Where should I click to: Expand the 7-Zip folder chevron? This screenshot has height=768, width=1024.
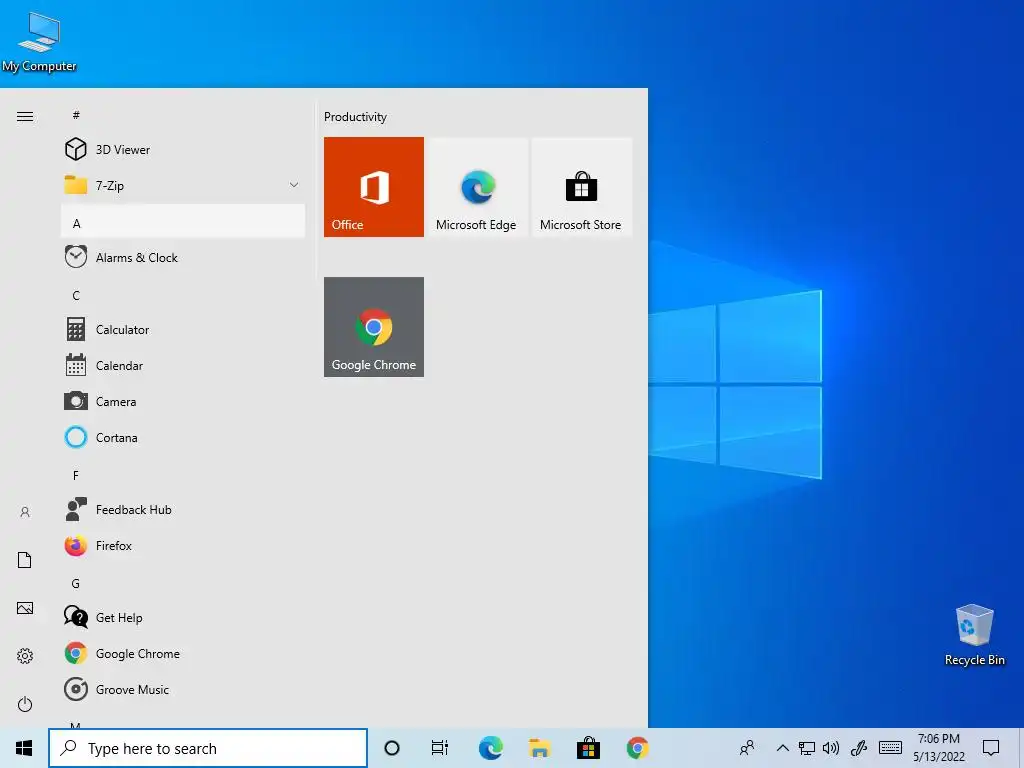[294, 185]
